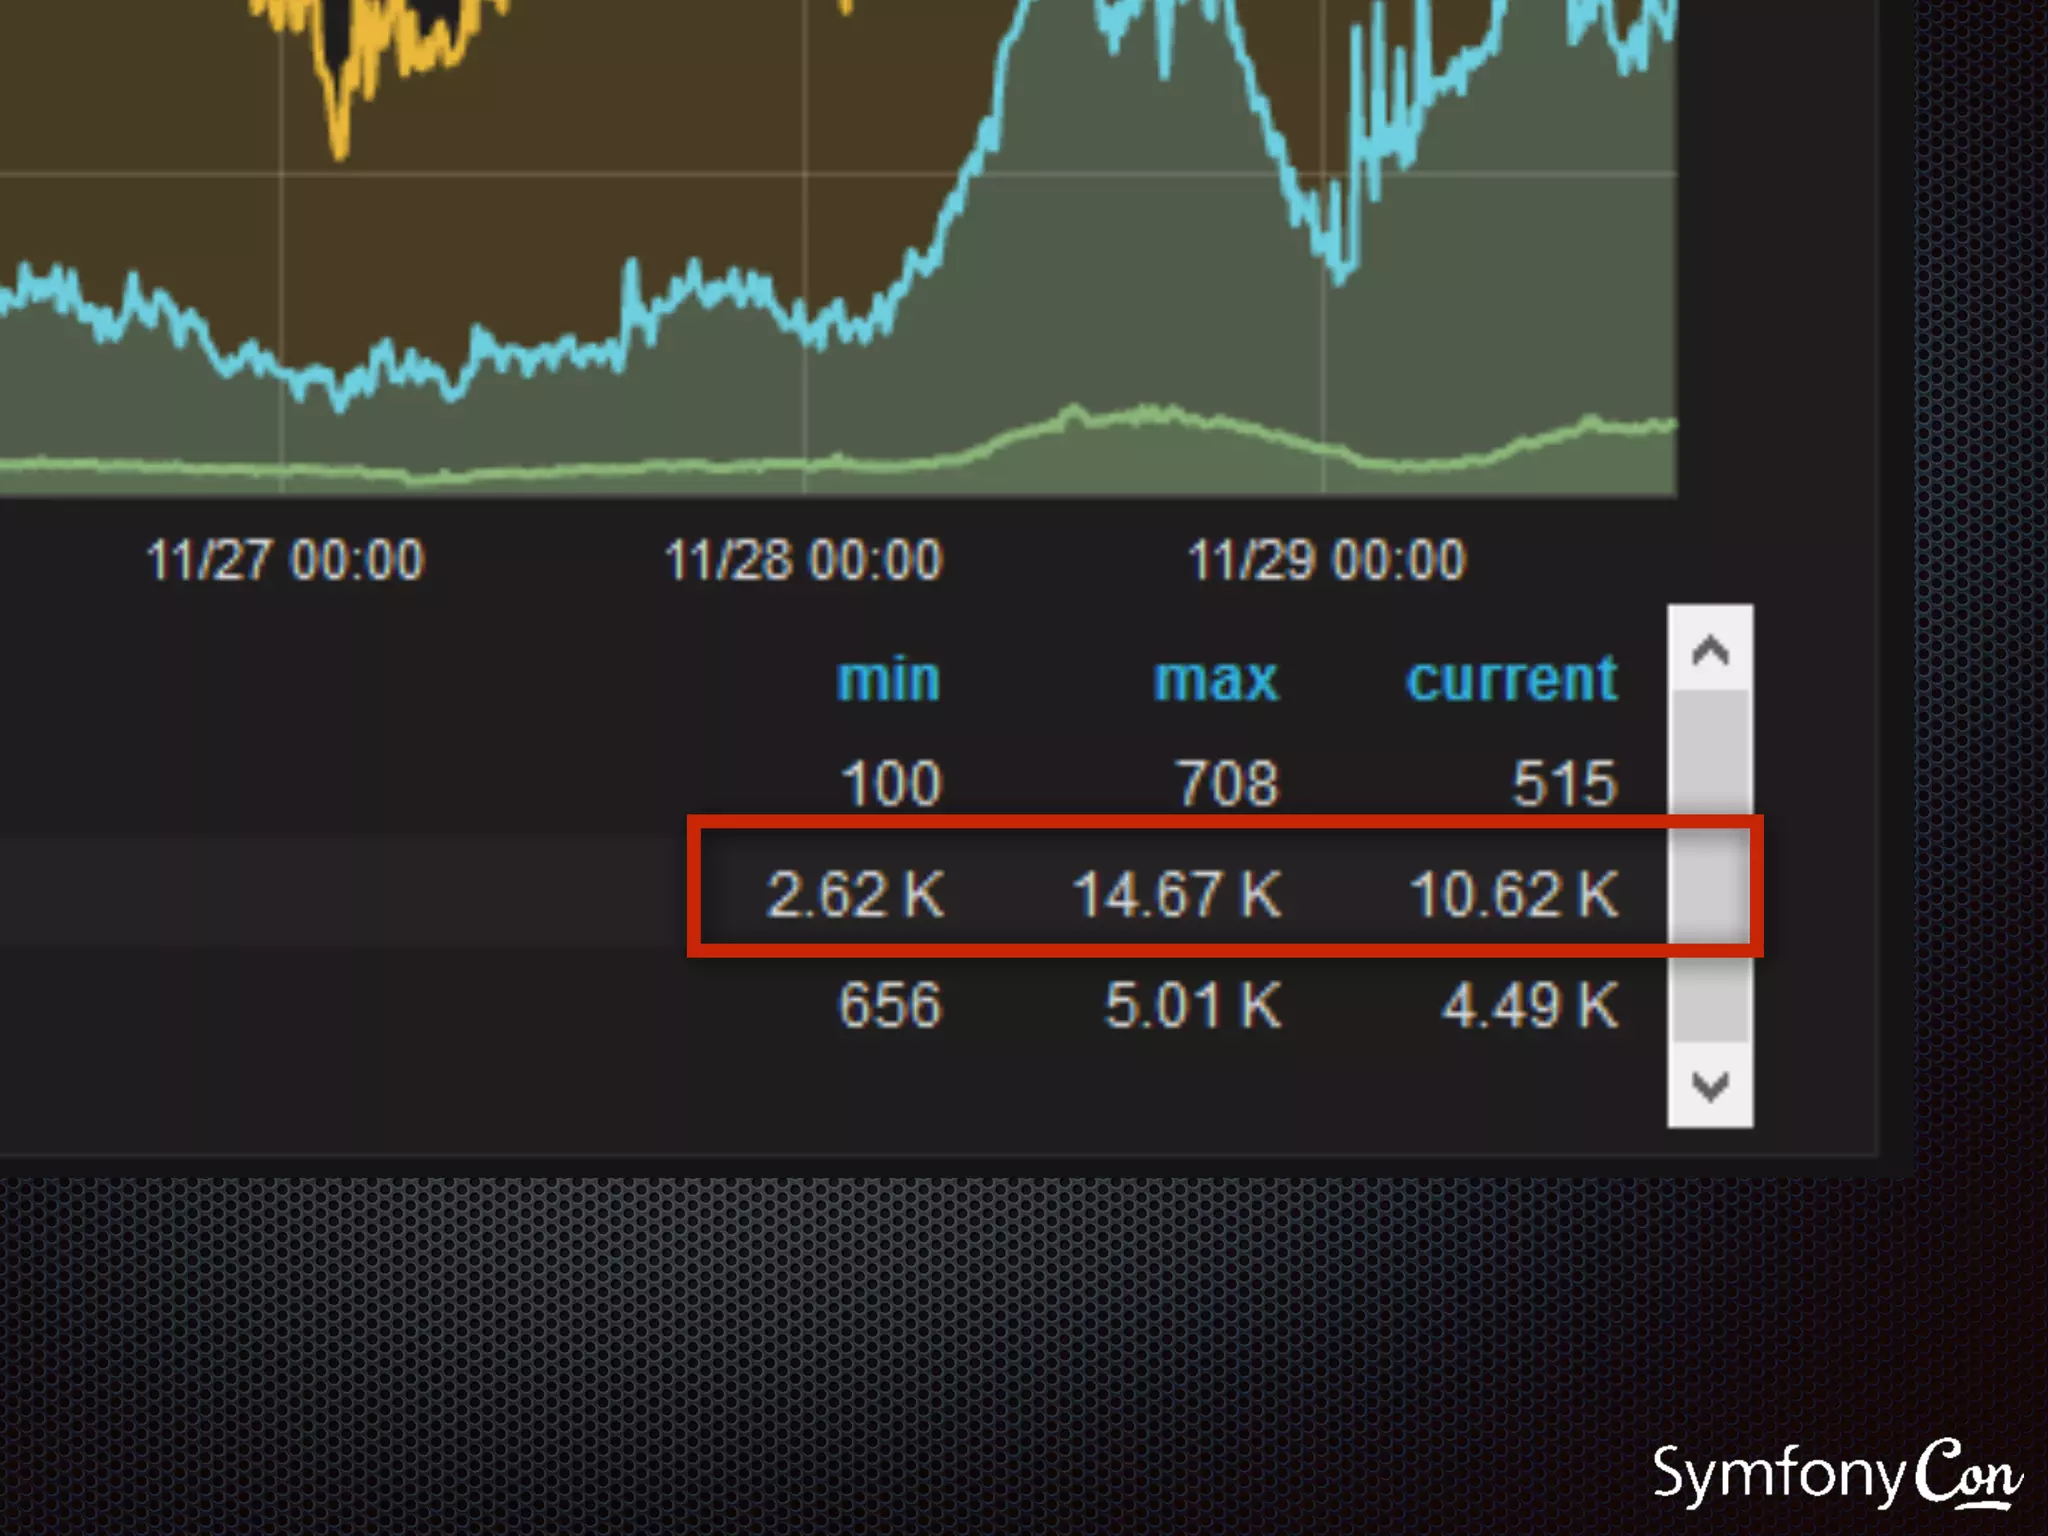Click the 10.62 K current value
This screenshot has width=2048, height=1536.
pos(1513,893)
